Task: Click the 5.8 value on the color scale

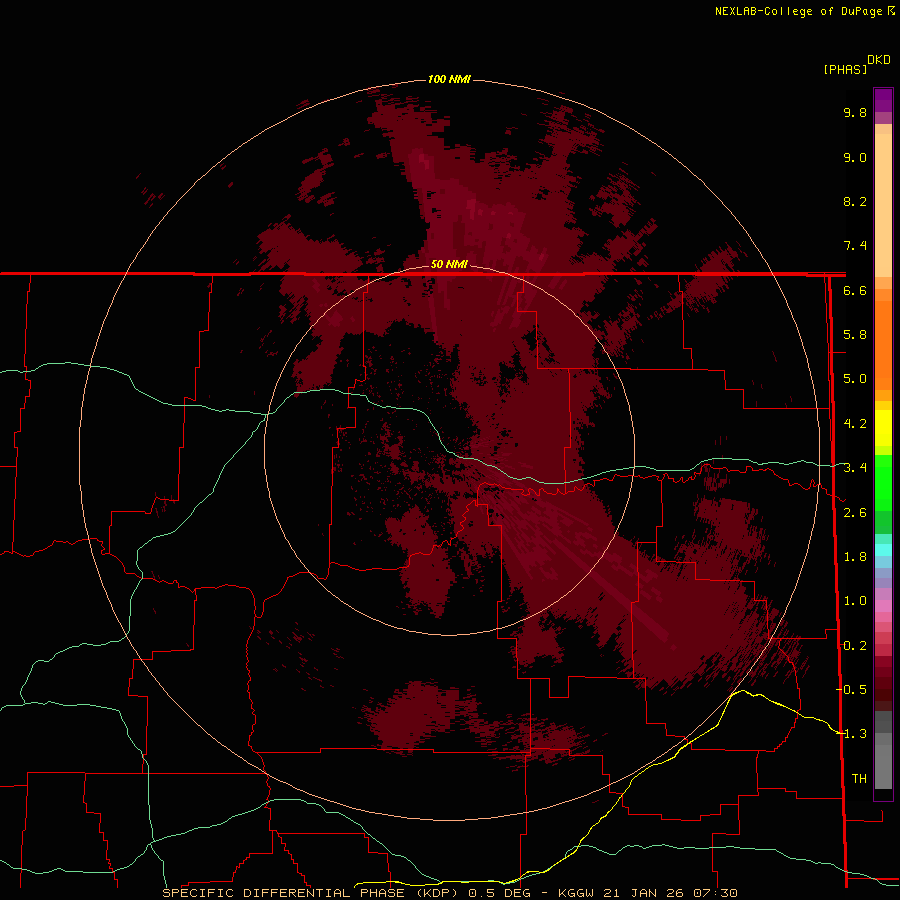Action: tap(855, 335)
